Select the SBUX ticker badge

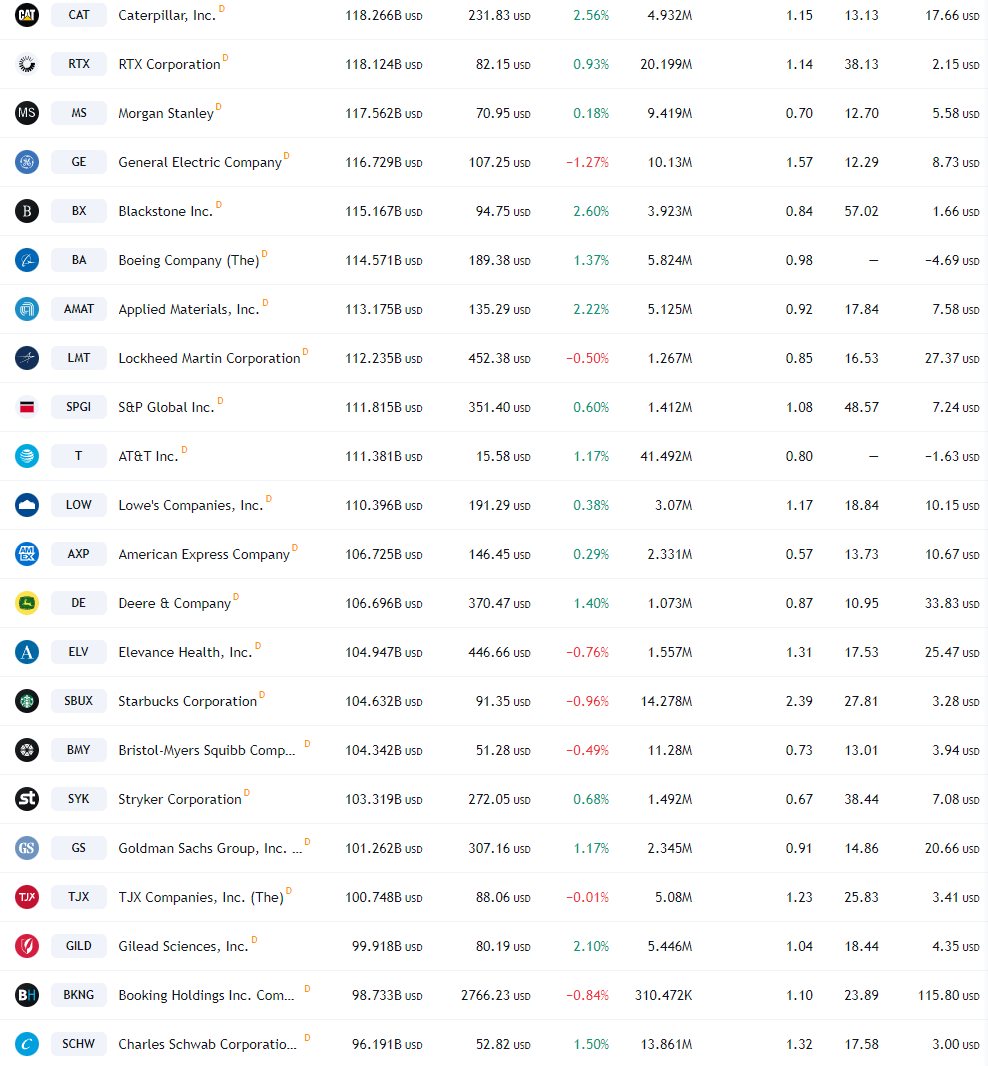[x=79, y=701]
